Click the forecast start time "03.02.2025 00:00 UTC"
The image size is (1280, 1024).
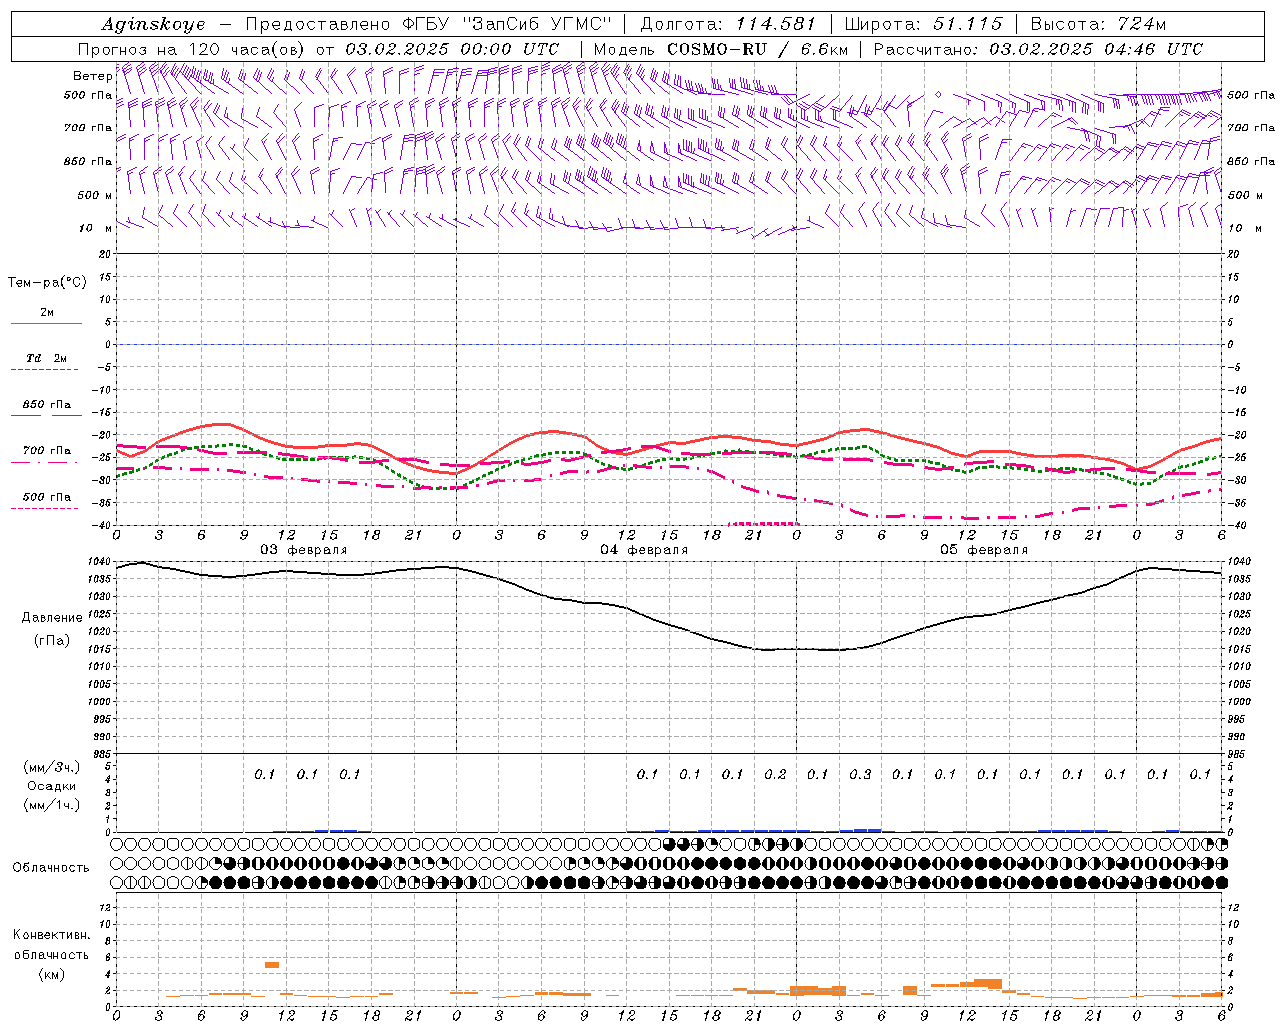(452, 49)
